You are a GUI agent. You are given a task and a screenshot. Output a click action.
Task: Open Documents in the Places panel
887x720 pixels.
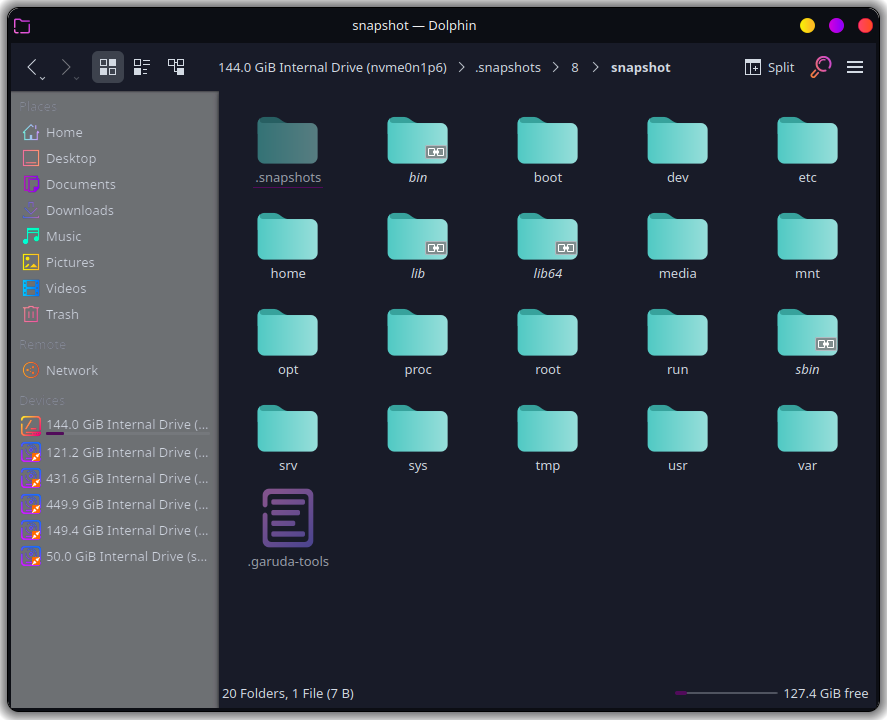click(115, 184)
